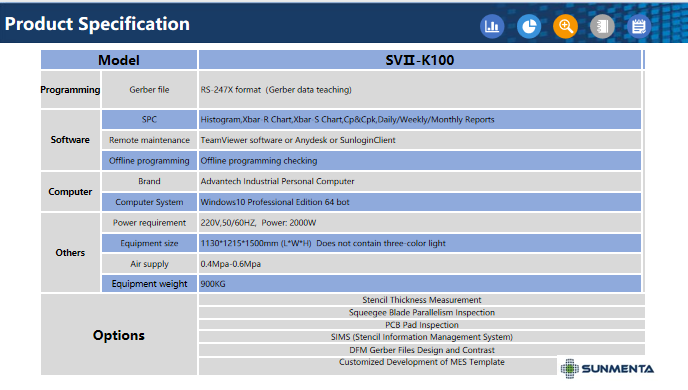Click the Remote maintenance cell
The height and width of the screenshot is (390, 688).
[x=149, y=140]
